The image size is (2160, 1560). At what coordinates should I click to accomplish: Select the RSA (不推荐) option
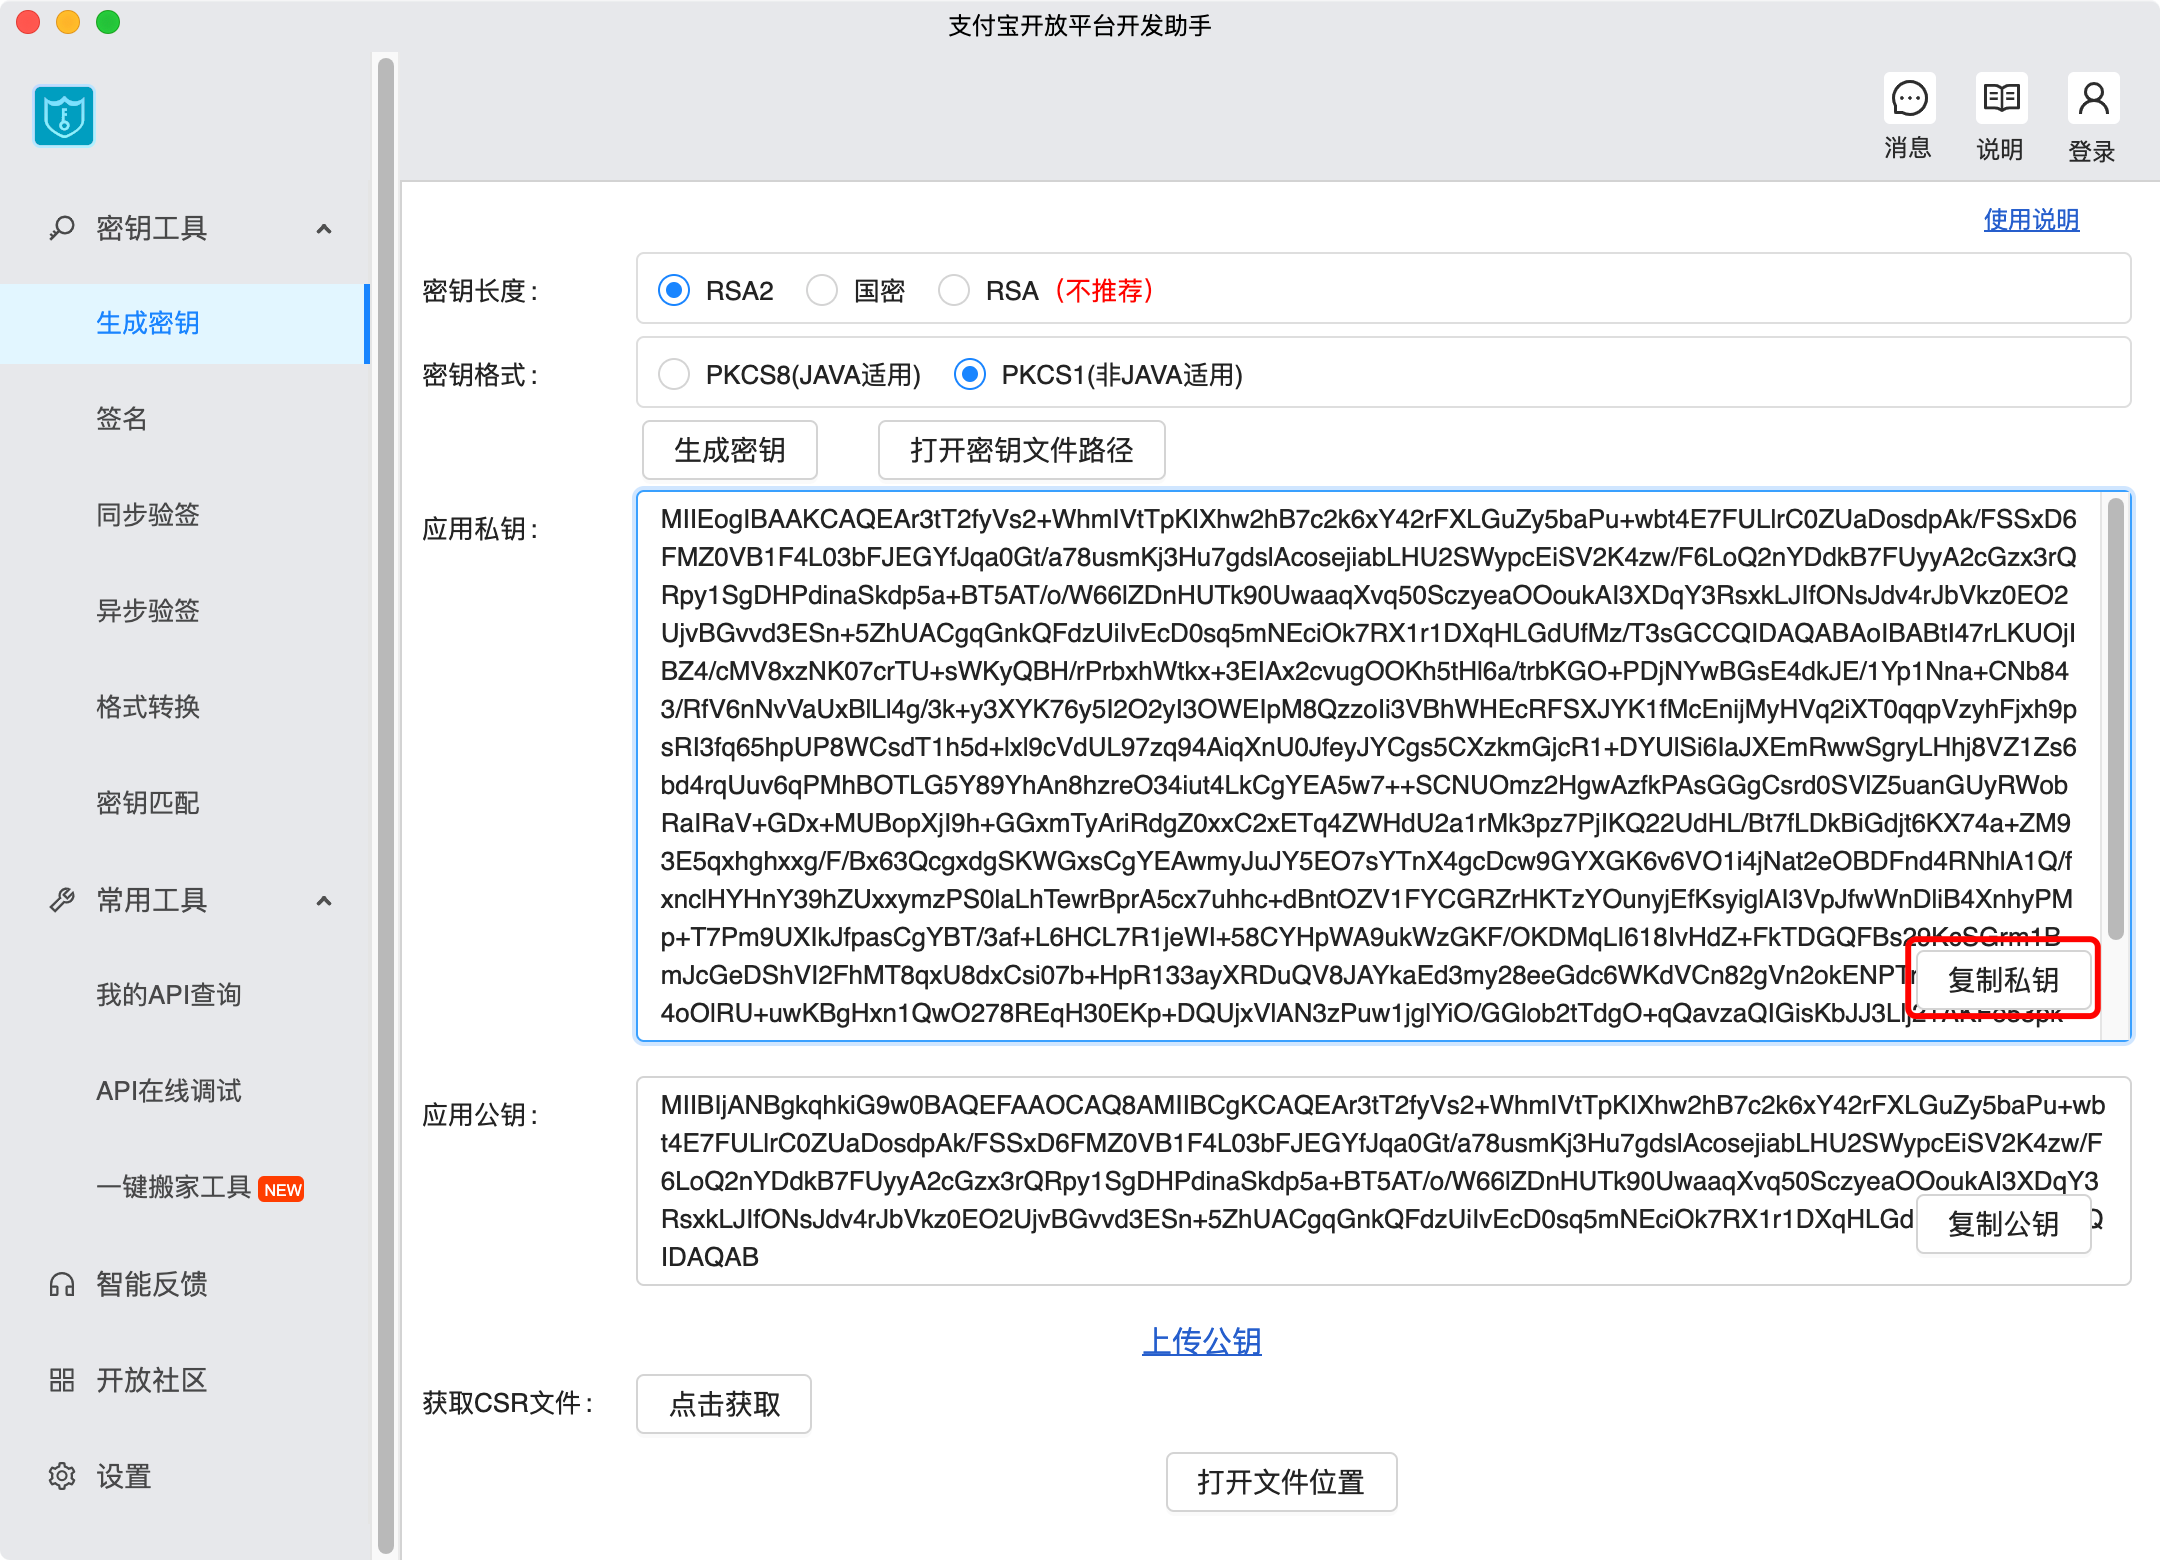click(954, 290)
